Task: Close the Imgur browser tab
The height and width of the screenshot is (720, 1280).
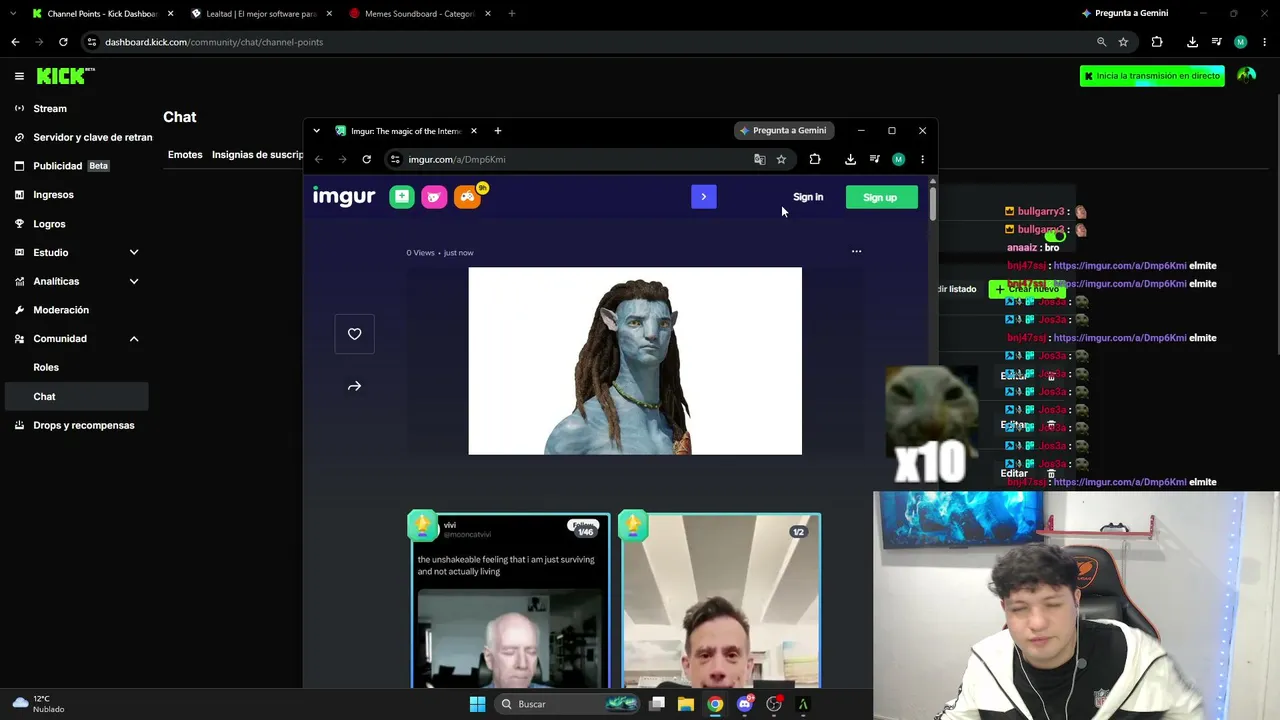Action: [474, 131]
